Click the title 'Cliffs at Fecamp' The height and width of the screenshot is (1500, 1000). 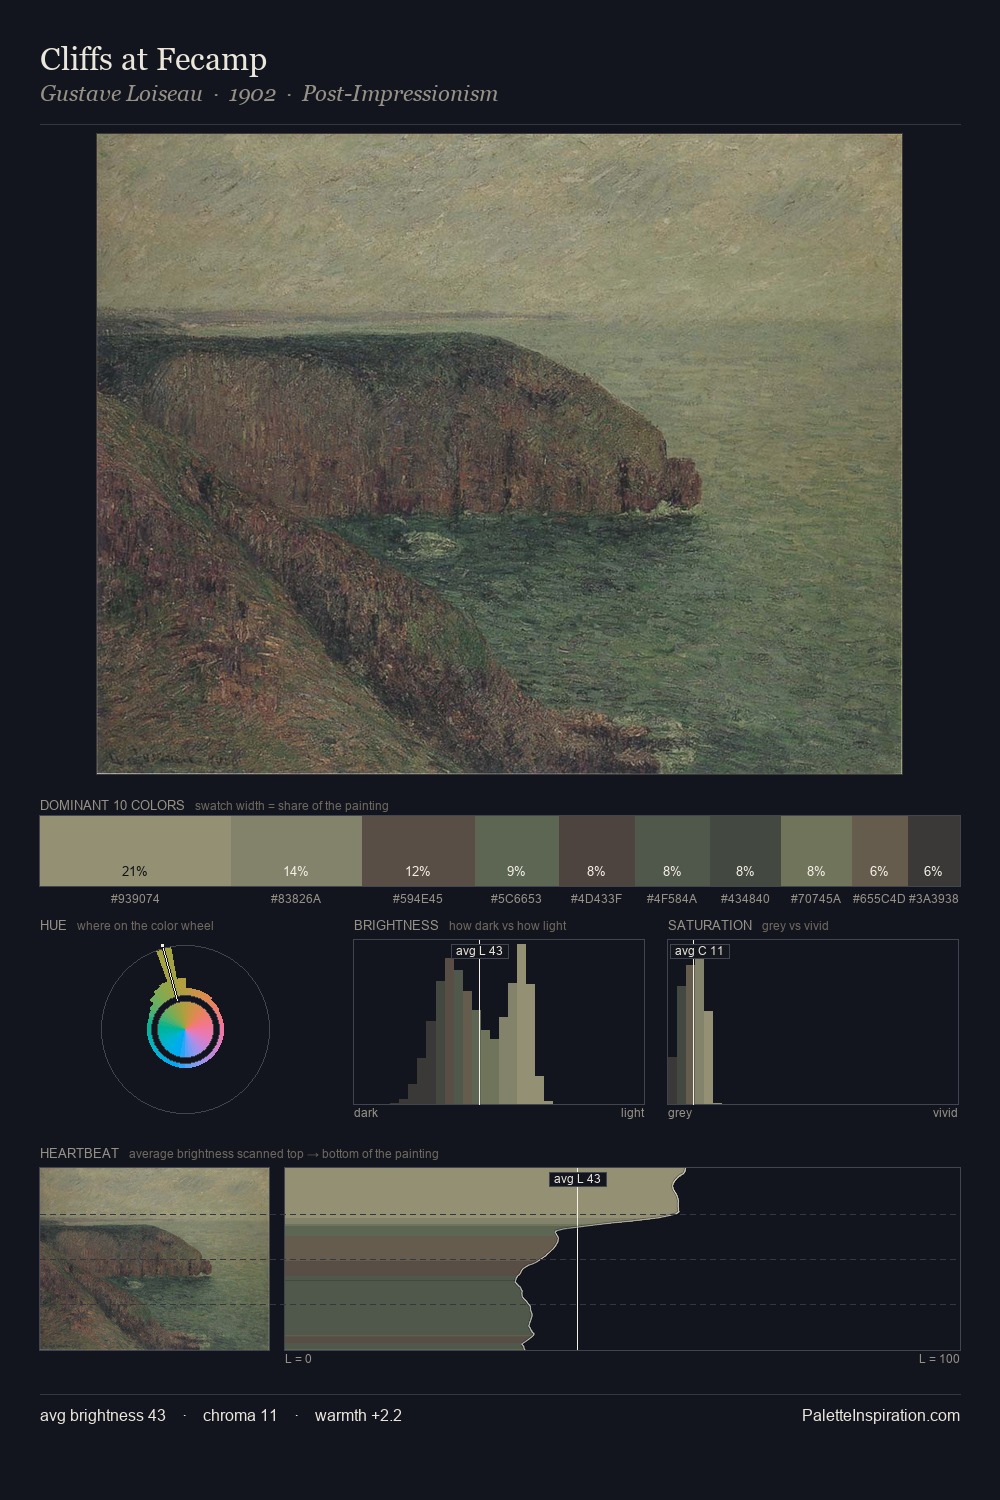click(153, 60)
